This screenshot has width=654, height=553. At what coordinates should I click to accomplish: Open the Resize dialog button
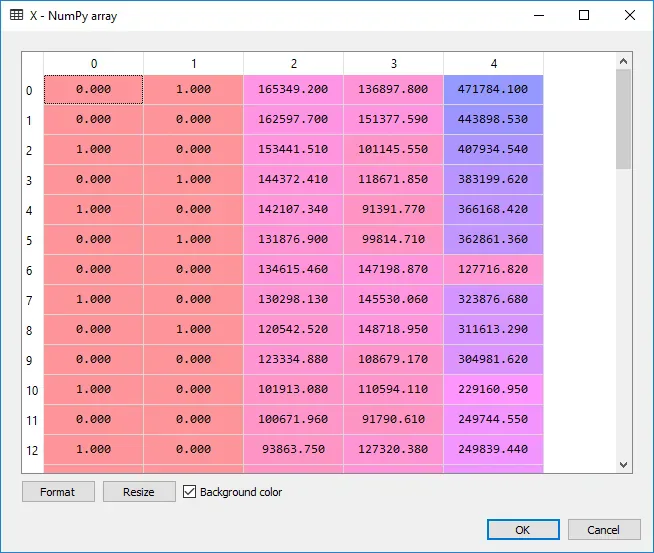(x=139, y=492)
